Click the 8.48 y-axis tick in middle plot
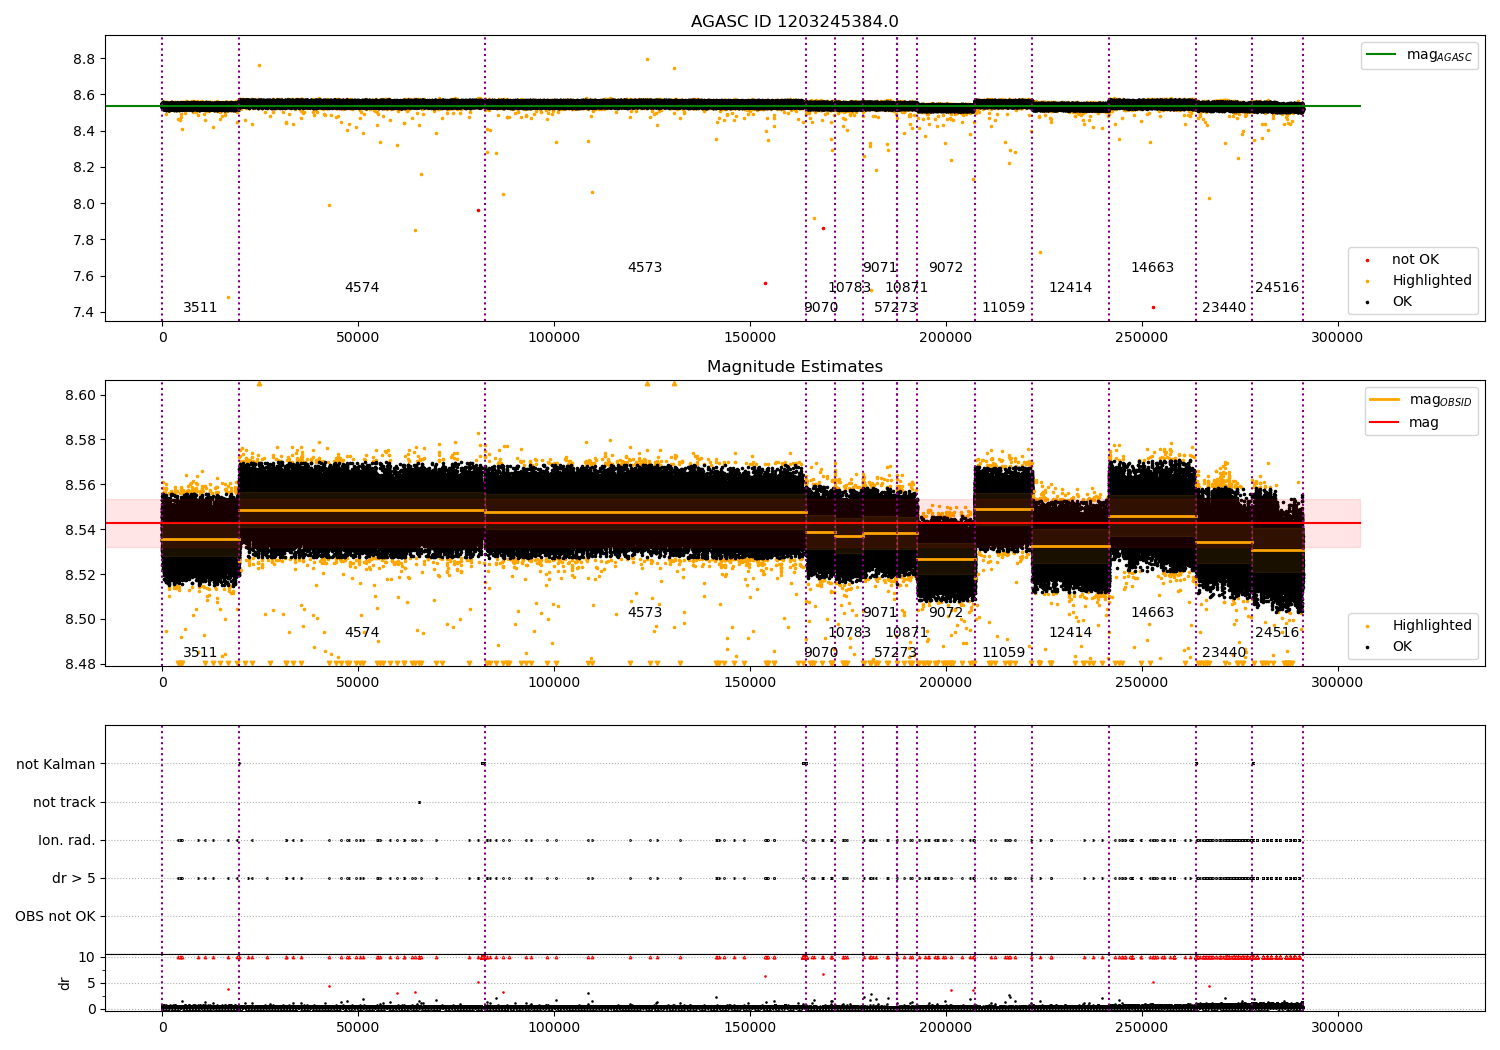The width and height of the screenshot is (1500, 1050). click(80, 664)
